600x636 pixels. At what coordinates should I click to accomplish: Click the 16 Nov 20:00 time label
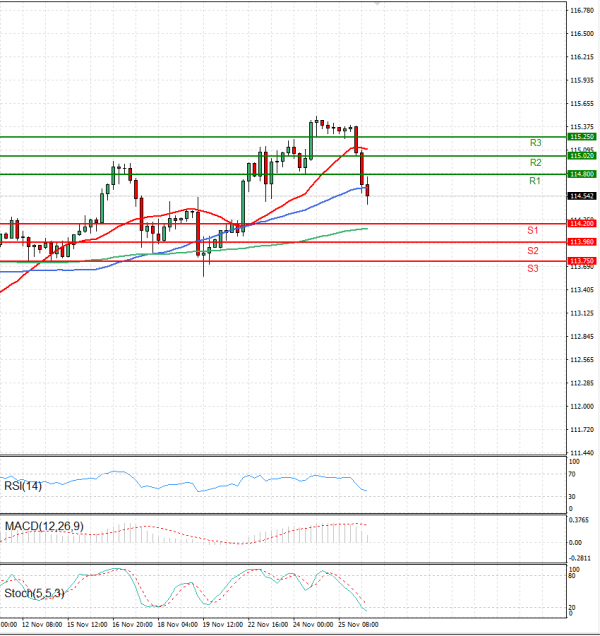click(x=132, y=625)
